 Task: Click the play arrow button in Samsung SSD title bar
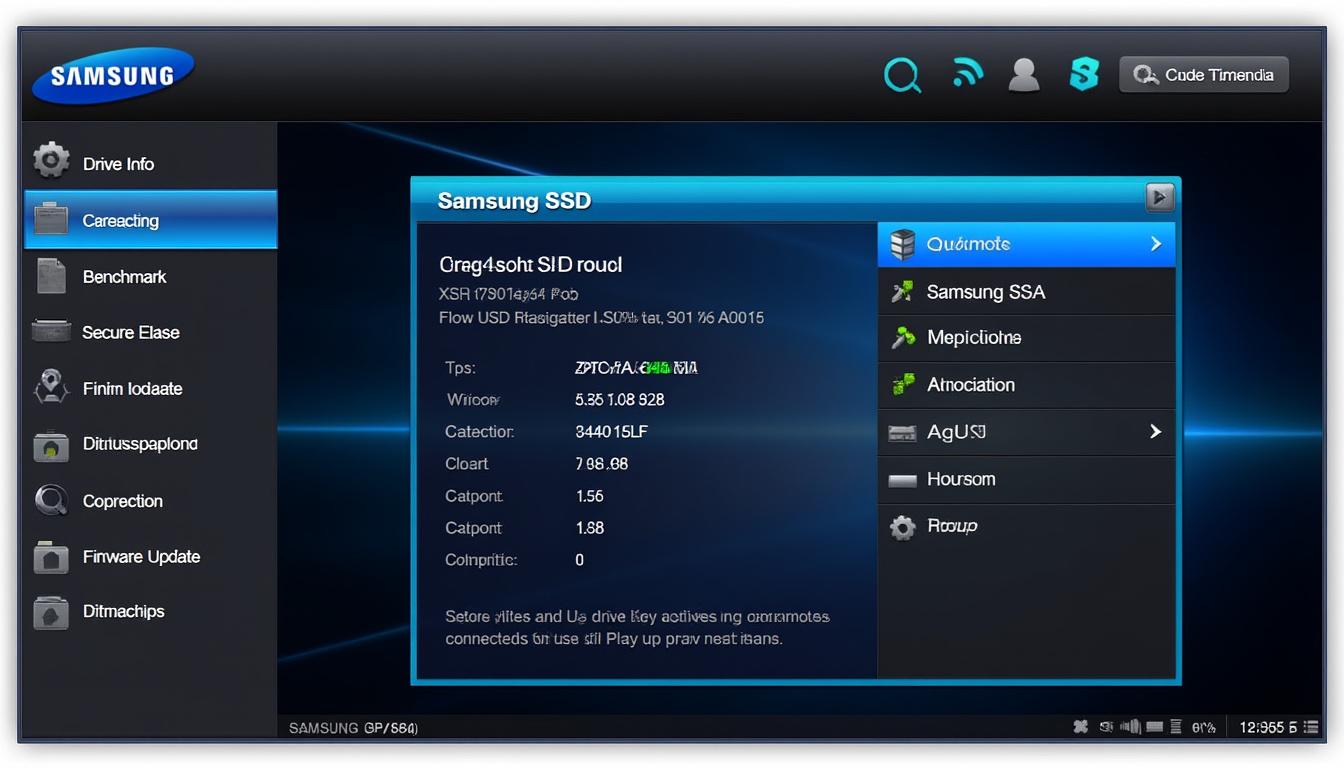(1159, 198)
